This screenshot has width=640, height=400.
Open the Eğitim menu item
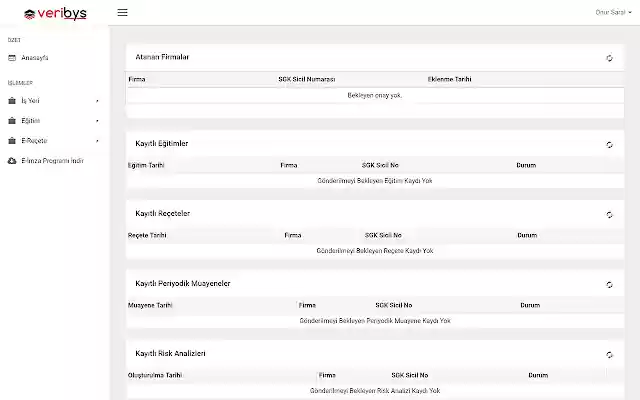[31, 121]
